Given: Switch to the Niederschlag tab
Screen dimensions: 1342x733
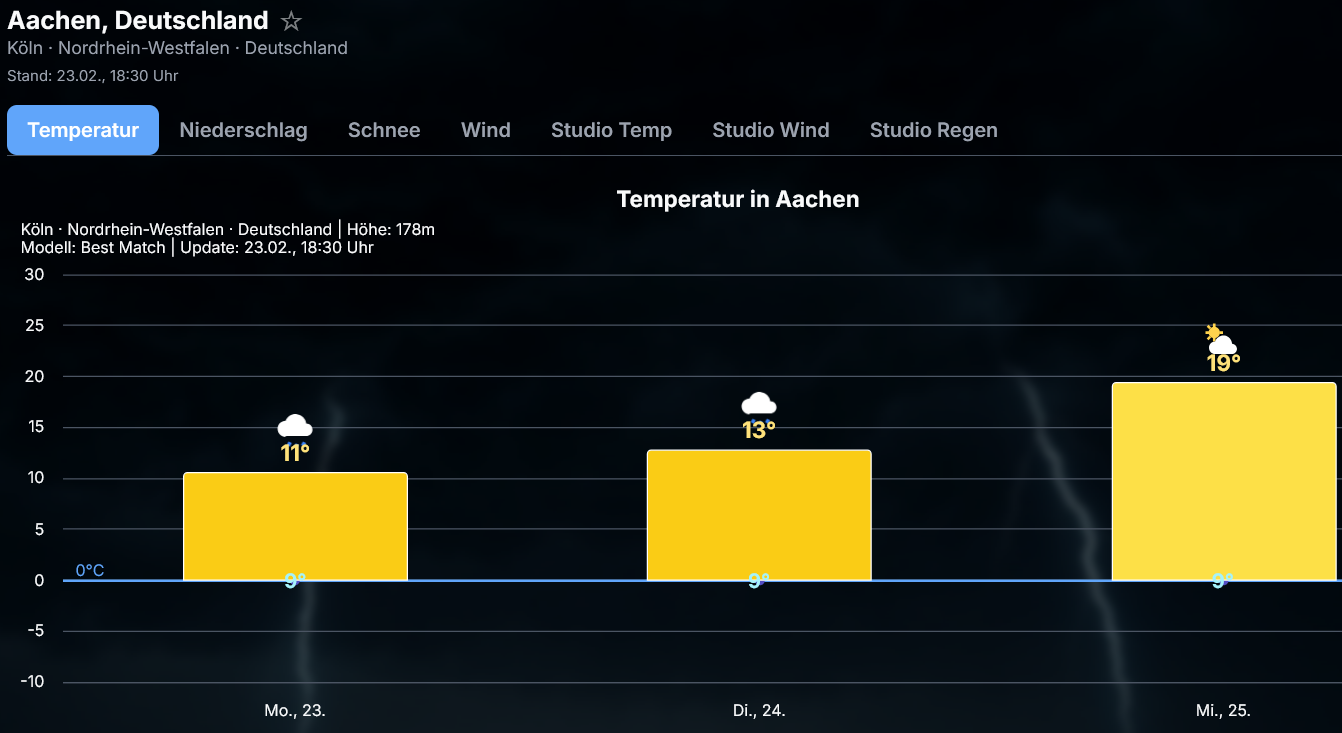Looking at the screenshot, I should tap(243, 130).
